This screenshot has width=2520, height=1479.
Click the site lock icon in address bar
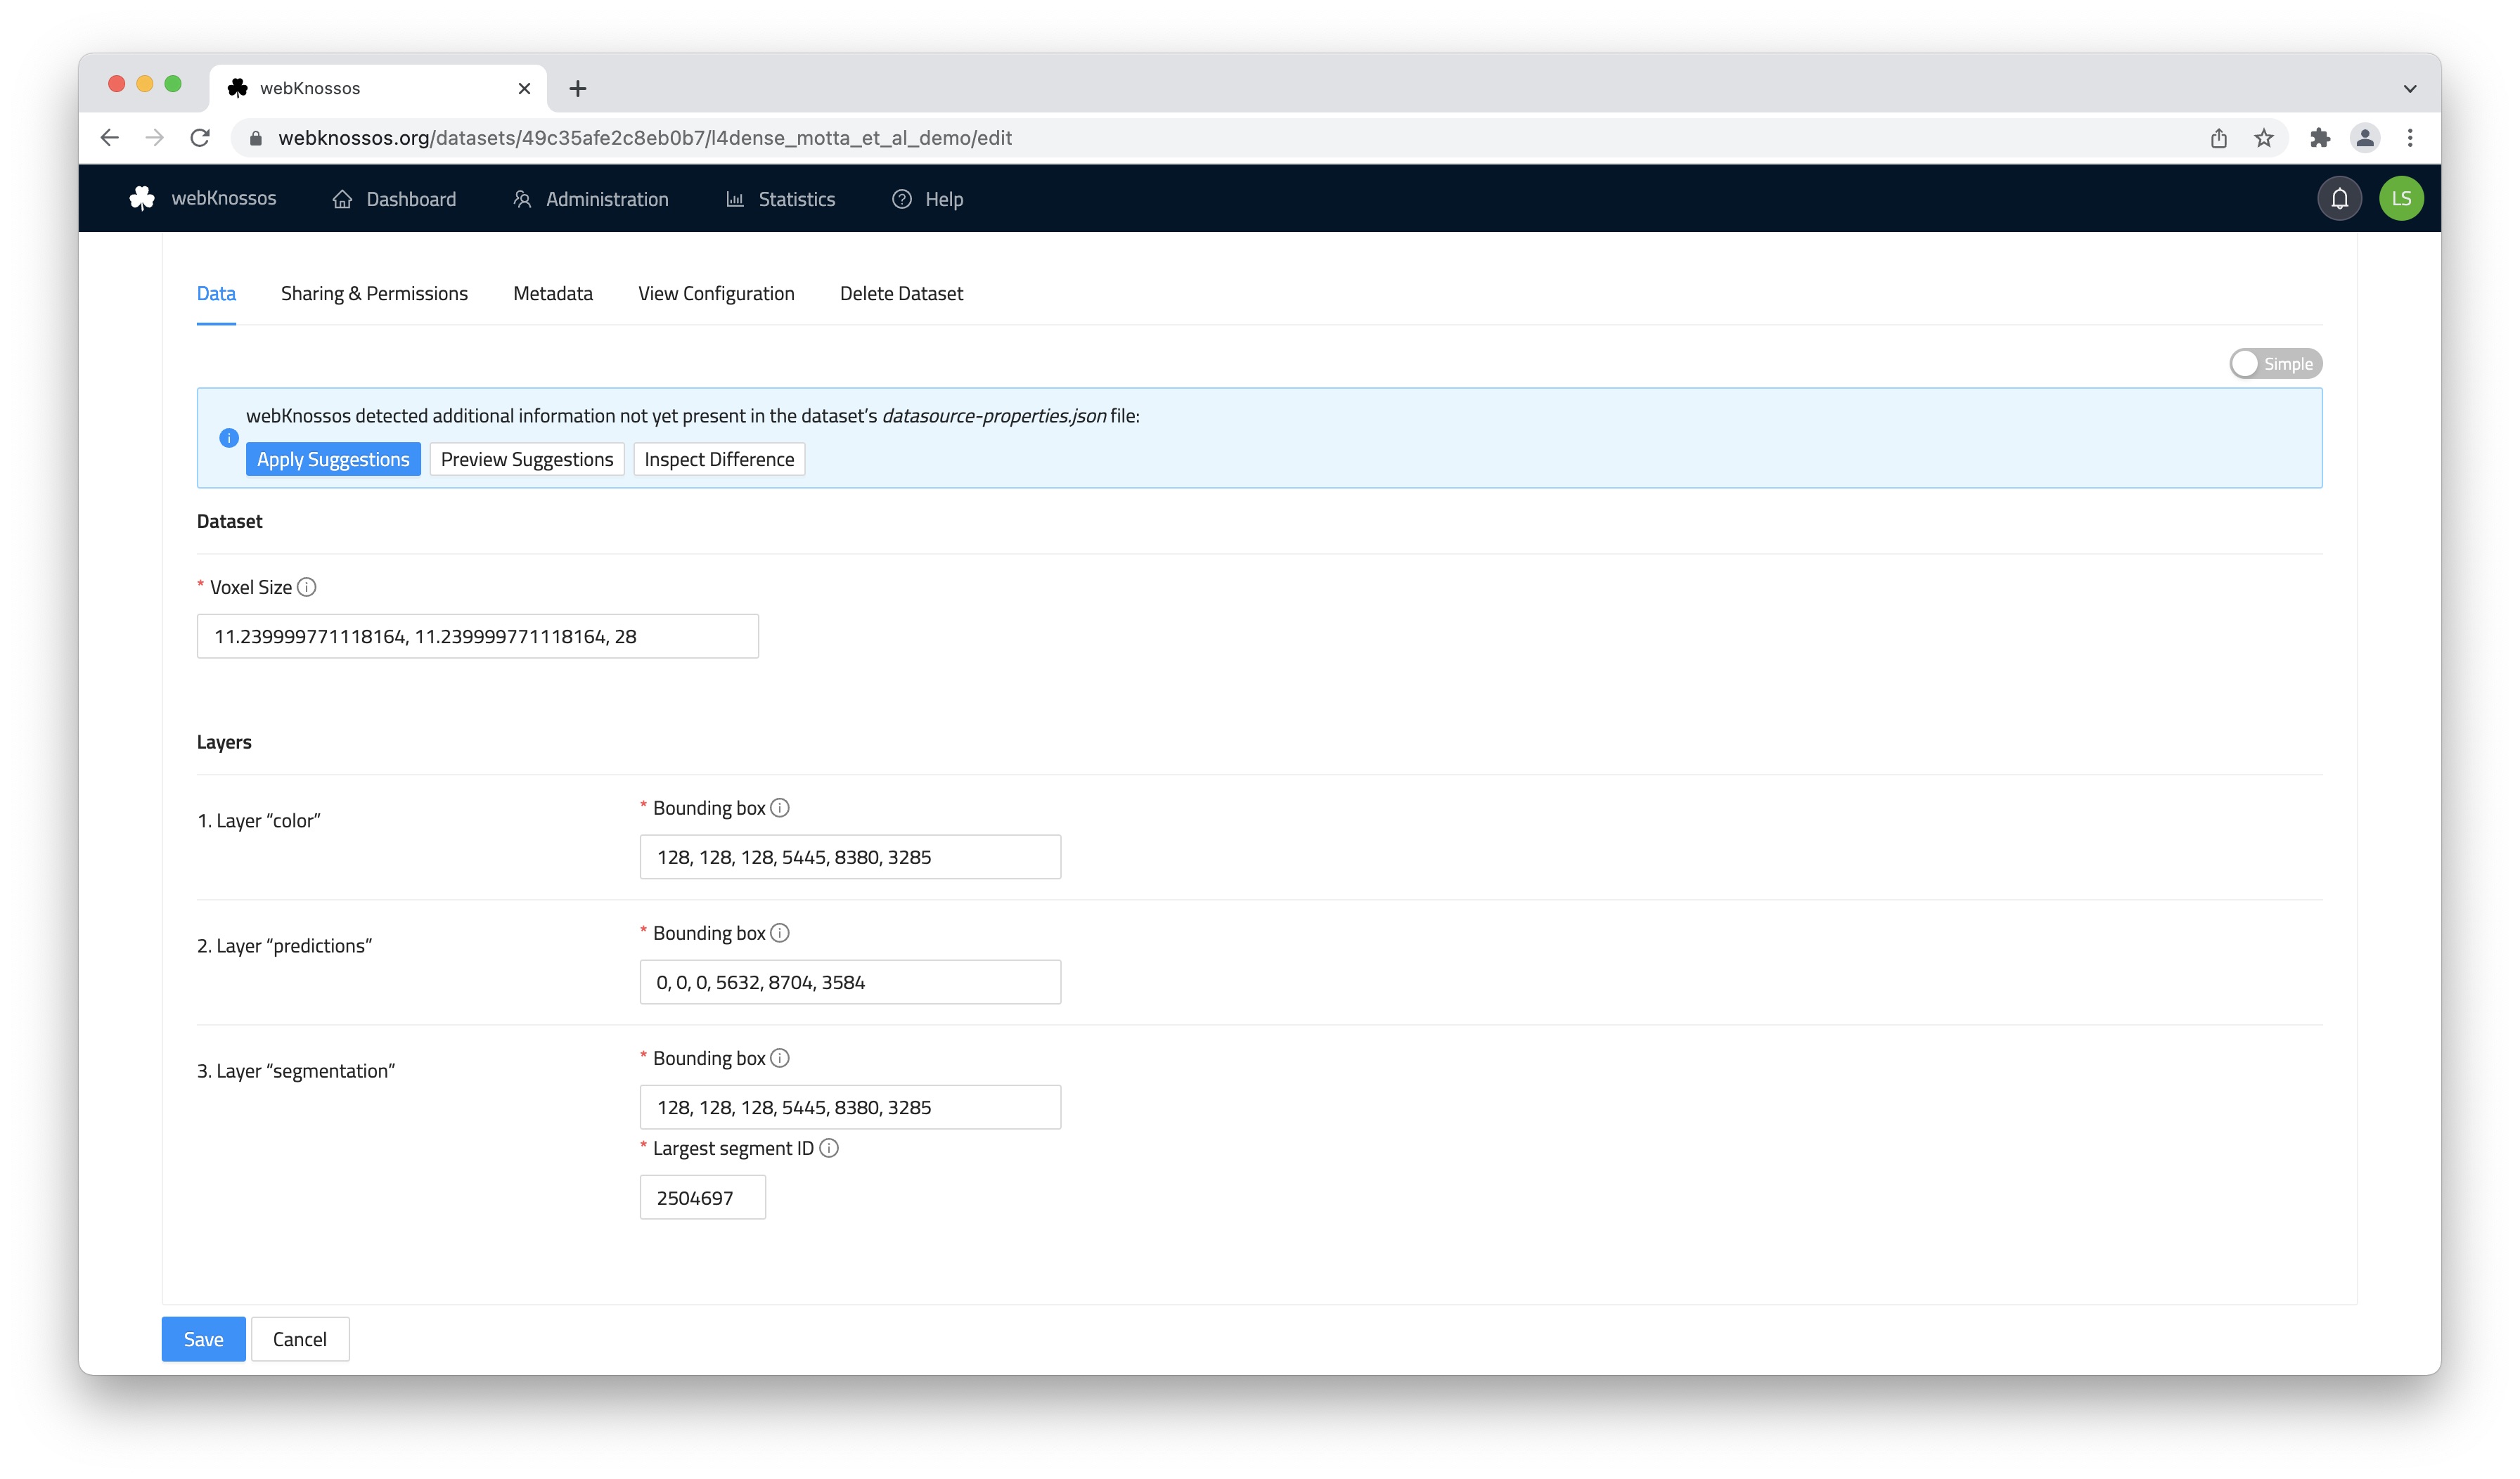256,138
